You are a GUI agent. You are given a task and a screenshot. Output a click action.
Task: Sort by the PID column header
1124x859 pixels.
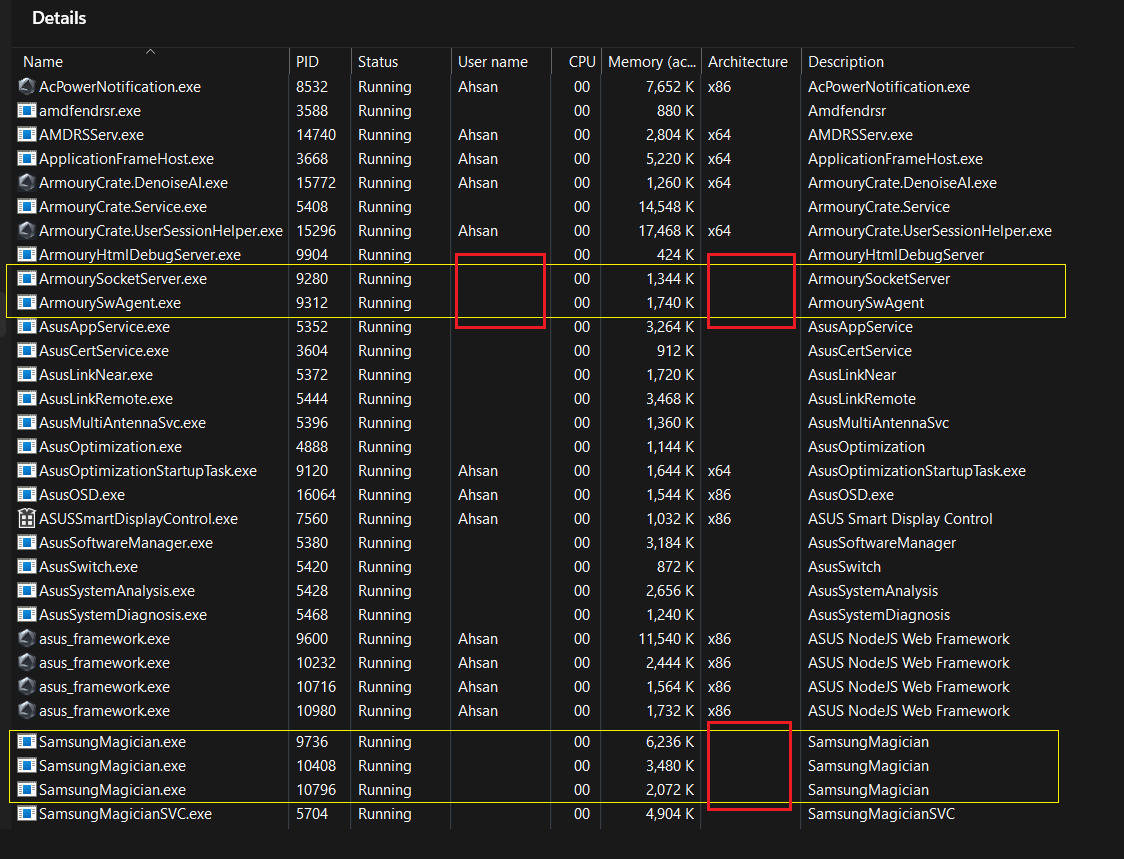pyautogui.click(x=308, y=62)
